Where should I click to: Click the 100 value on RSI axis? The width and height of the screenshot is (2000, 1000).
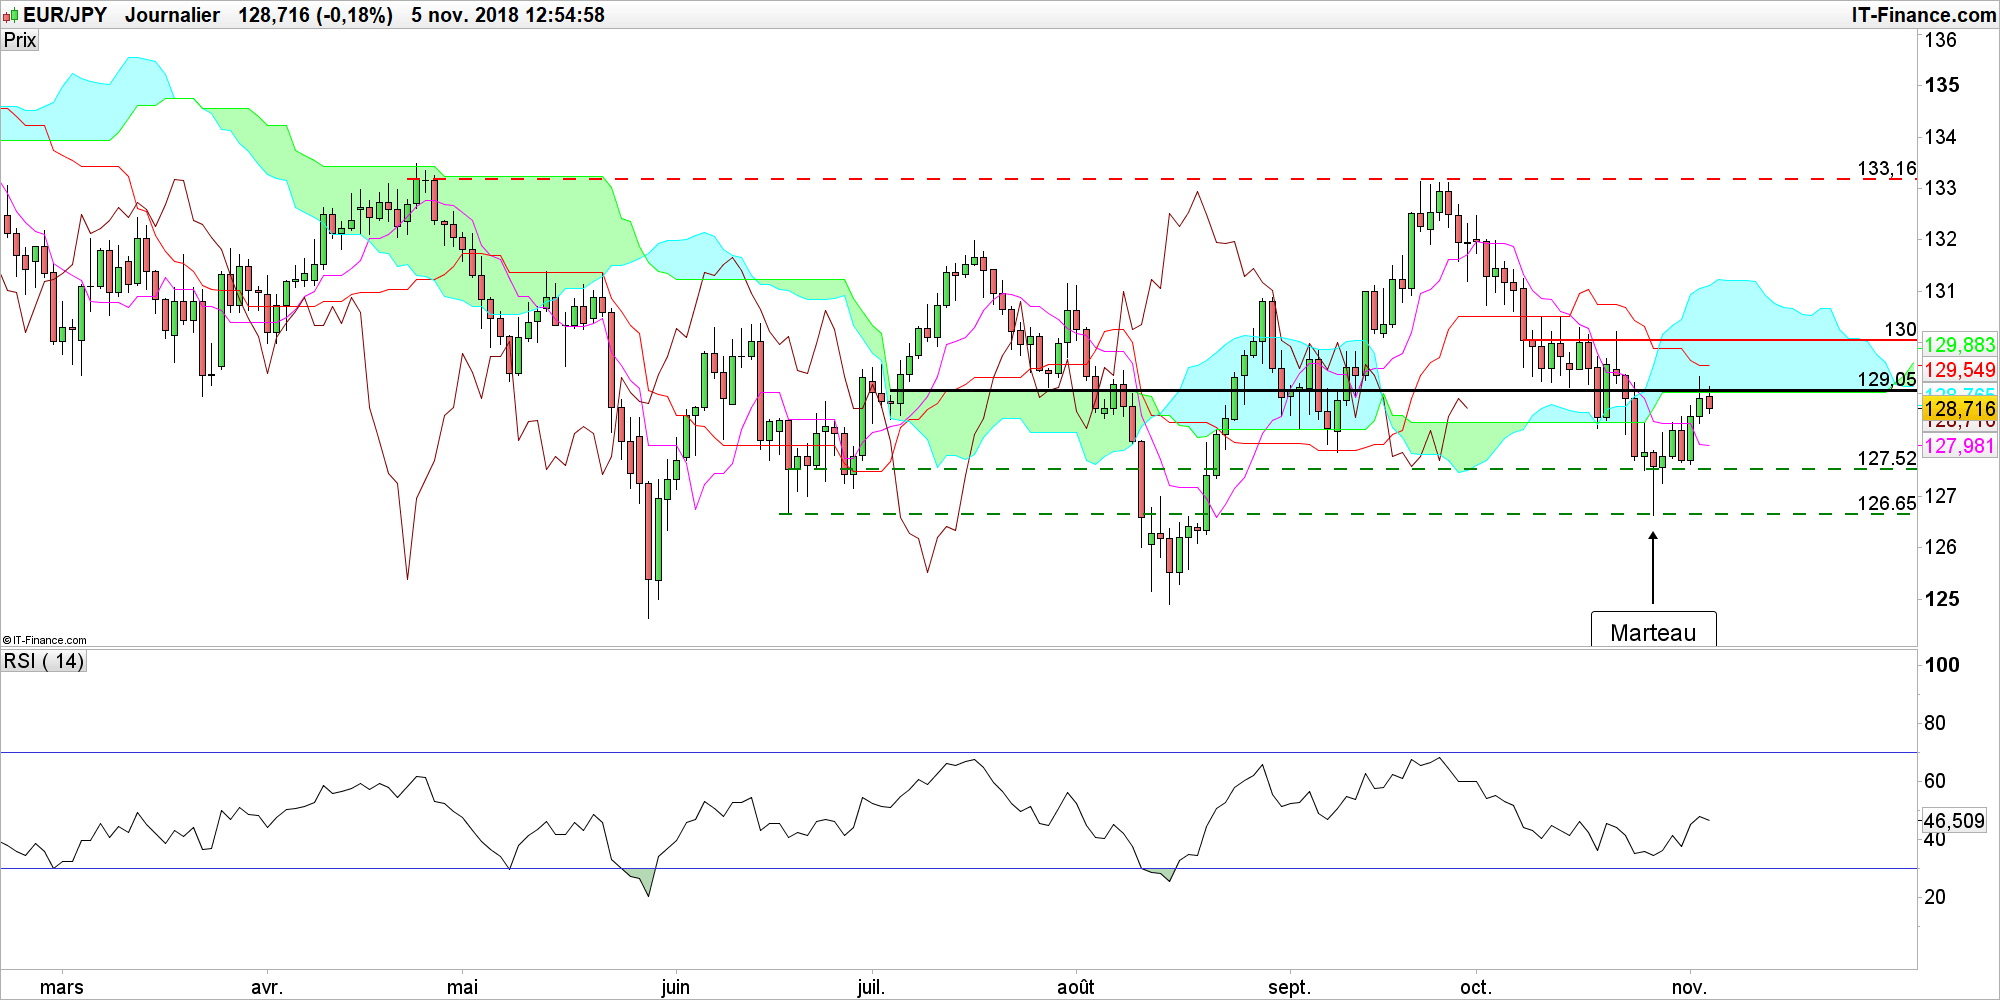click(1942, 665)
